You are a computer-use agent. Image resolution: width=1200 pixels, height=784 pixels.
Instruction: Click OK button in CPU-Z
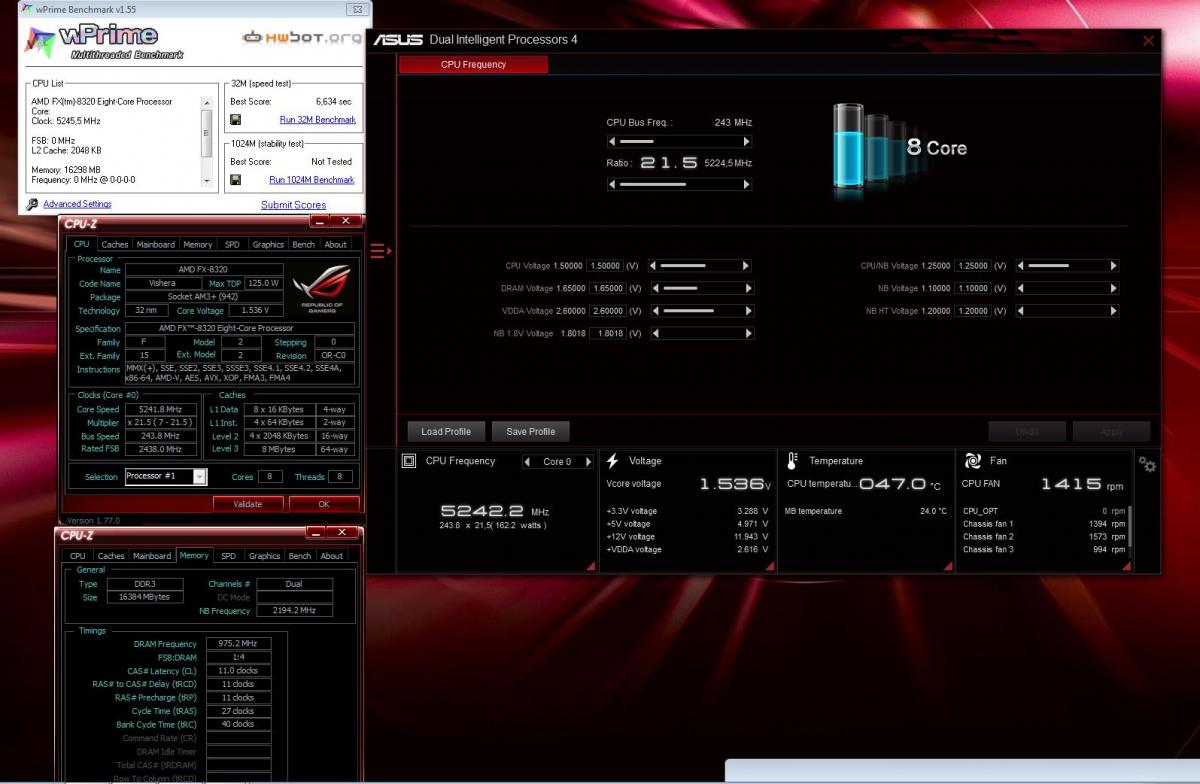[x=324, y=504]
